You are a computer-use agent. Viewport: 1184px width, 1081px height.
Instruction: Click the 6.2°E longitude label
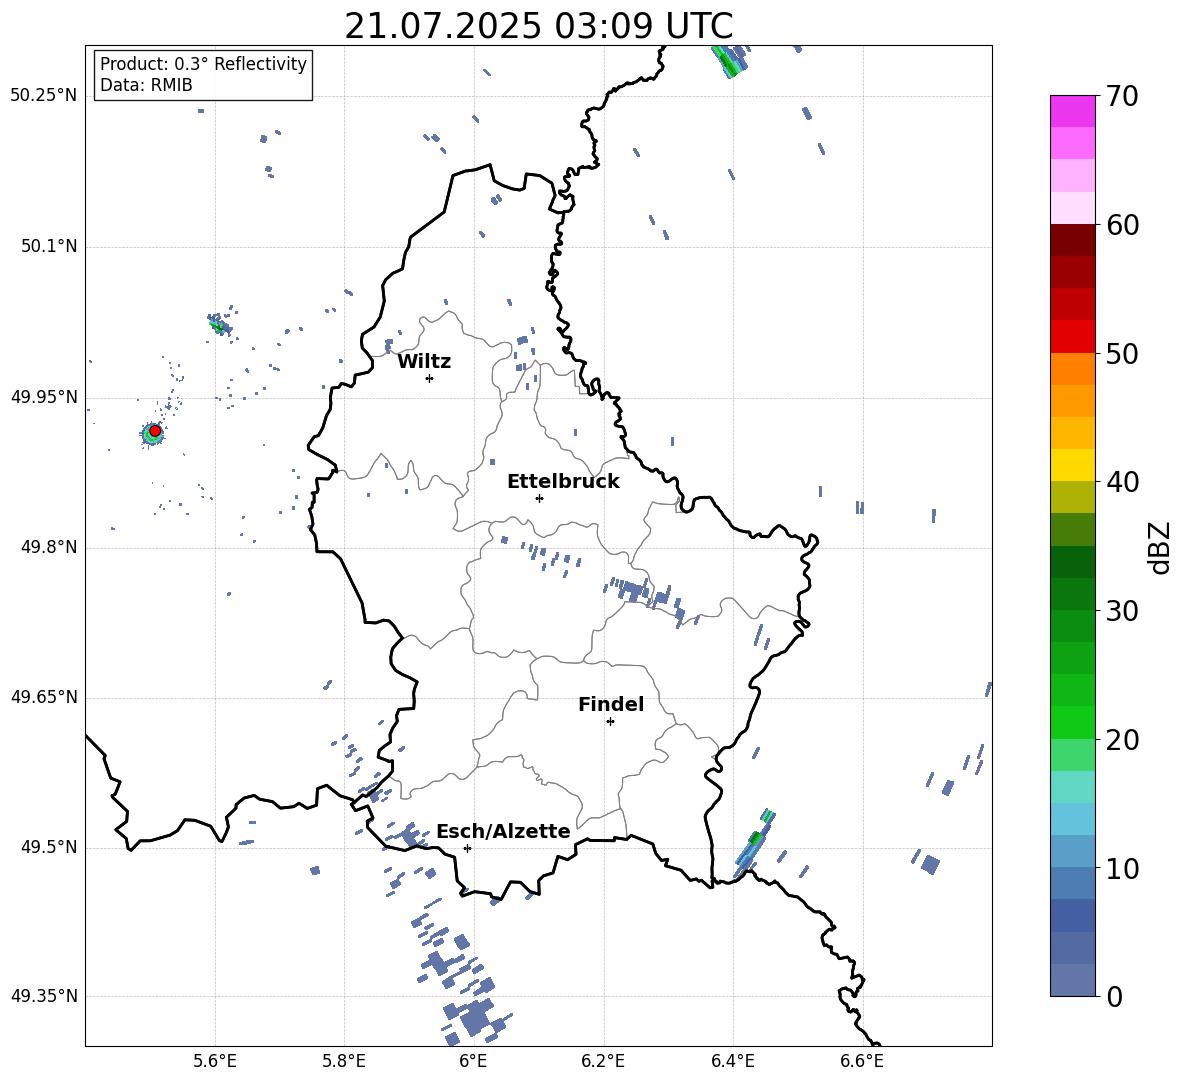pyautogui.click(x=603, y=1061)
